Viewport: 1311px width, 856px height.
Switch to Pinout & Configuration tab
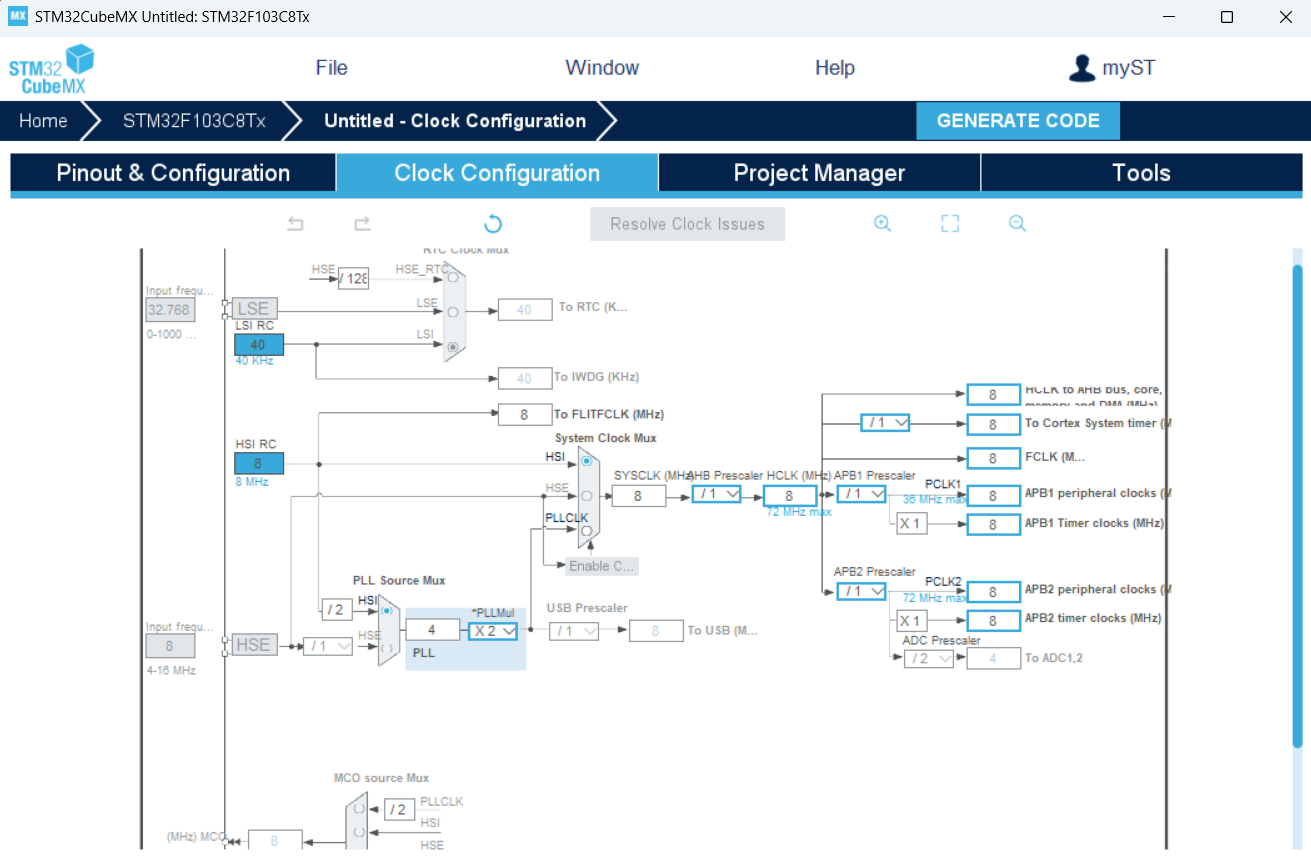173,173
